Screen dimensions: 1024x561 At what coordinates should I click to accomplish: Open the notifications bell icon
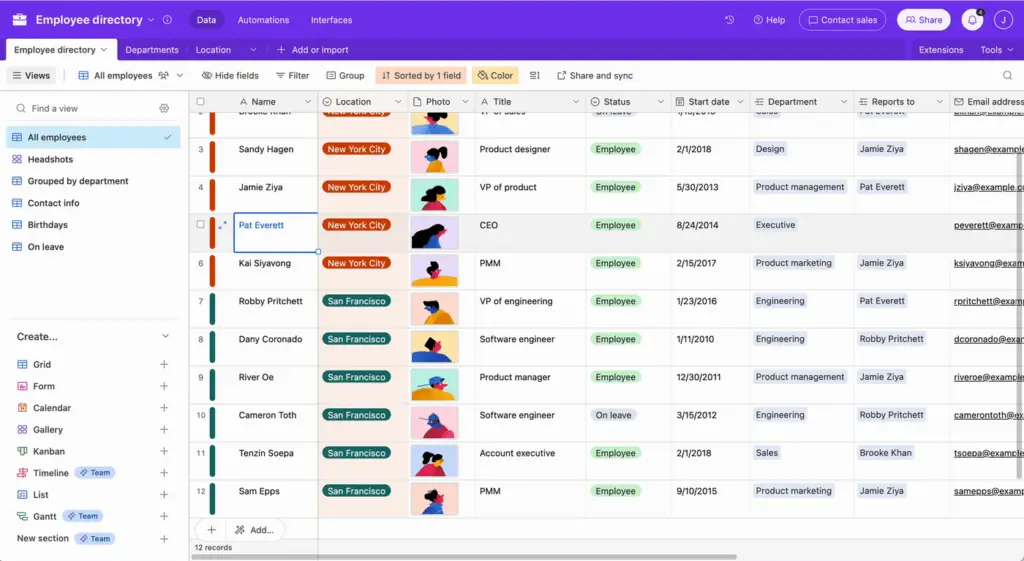tap(972, 20)
